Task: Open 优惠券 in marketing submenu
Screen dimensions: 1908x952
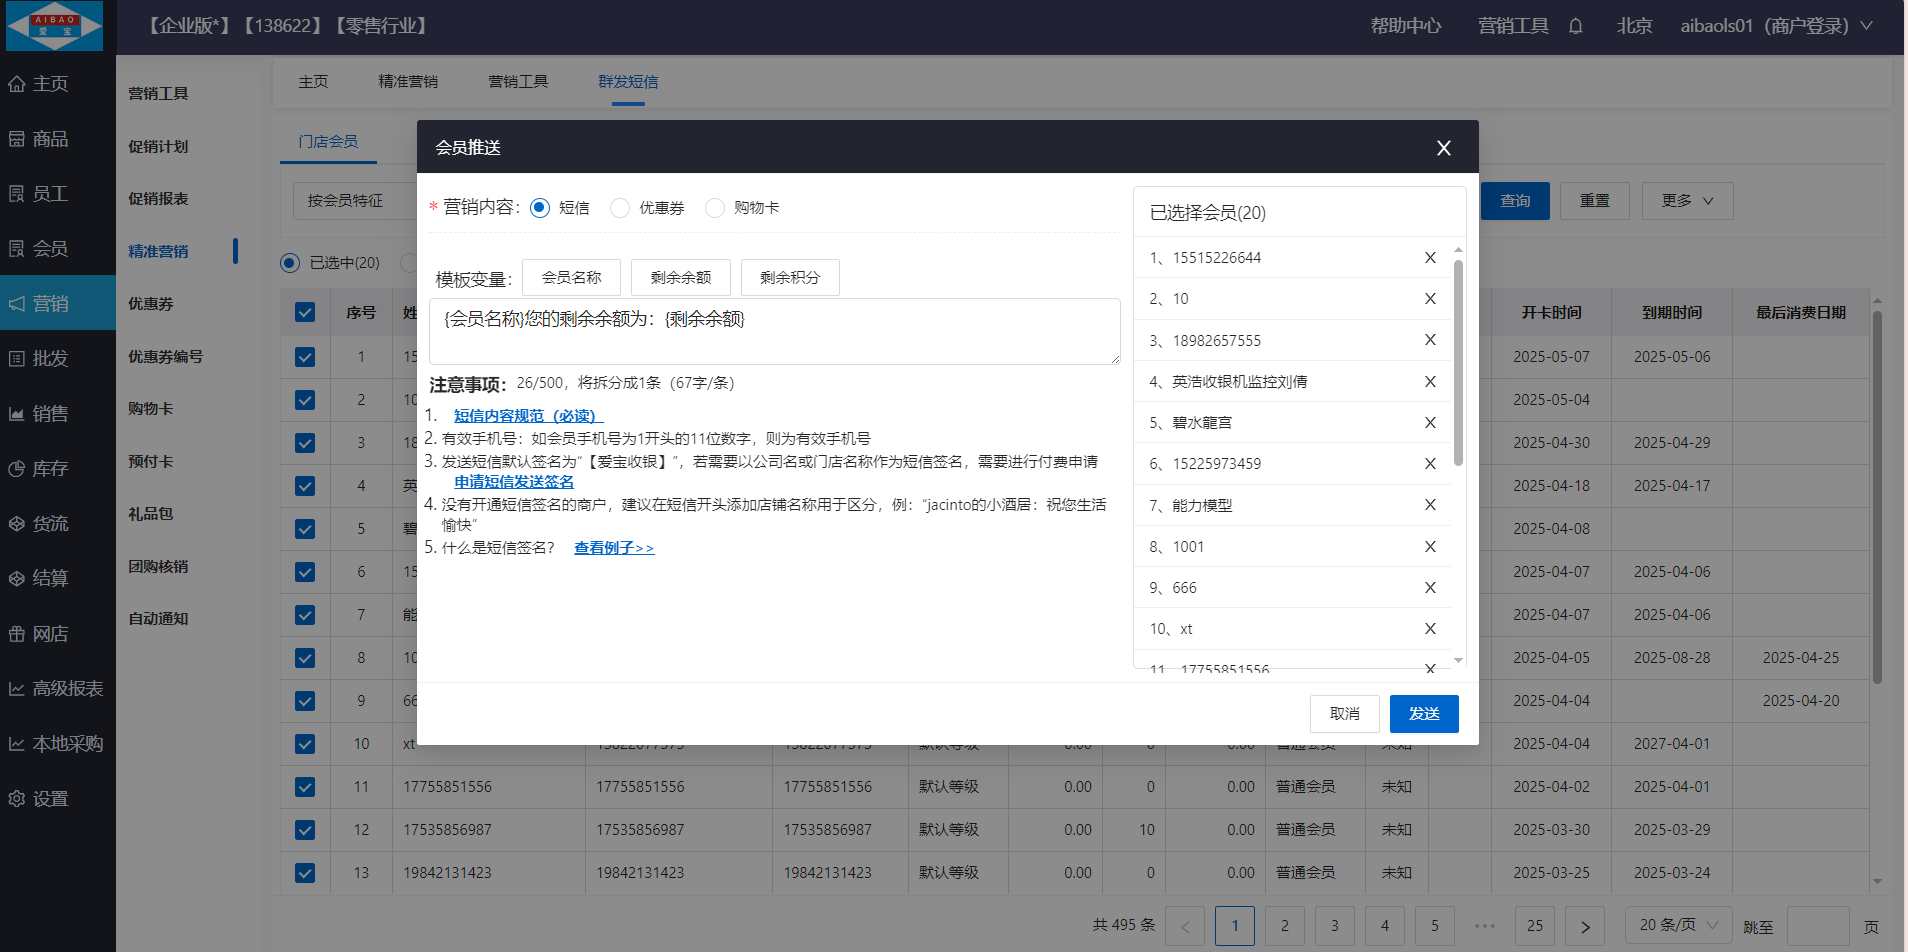Action: pyautogui.click(x=151, y=304)
